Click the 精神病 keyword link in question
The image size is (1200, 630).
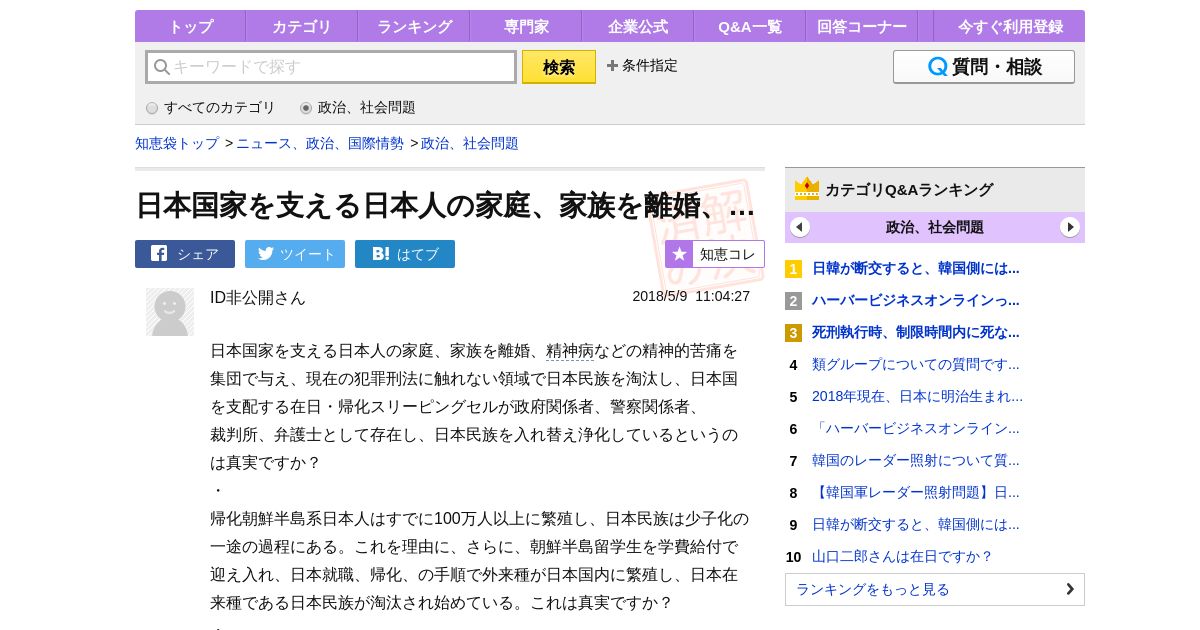point(570,351)
